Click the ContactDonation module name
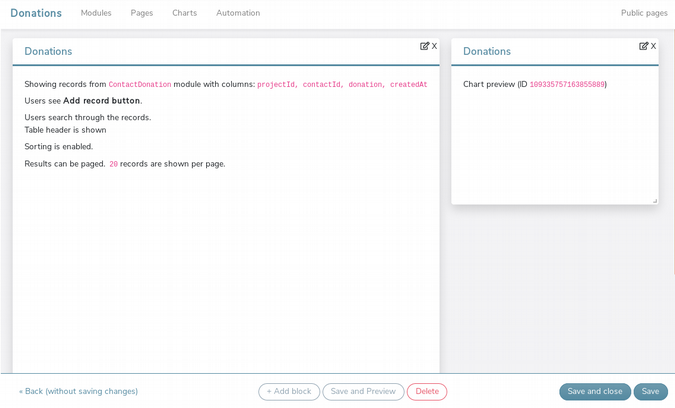 [x=140, y=85]
